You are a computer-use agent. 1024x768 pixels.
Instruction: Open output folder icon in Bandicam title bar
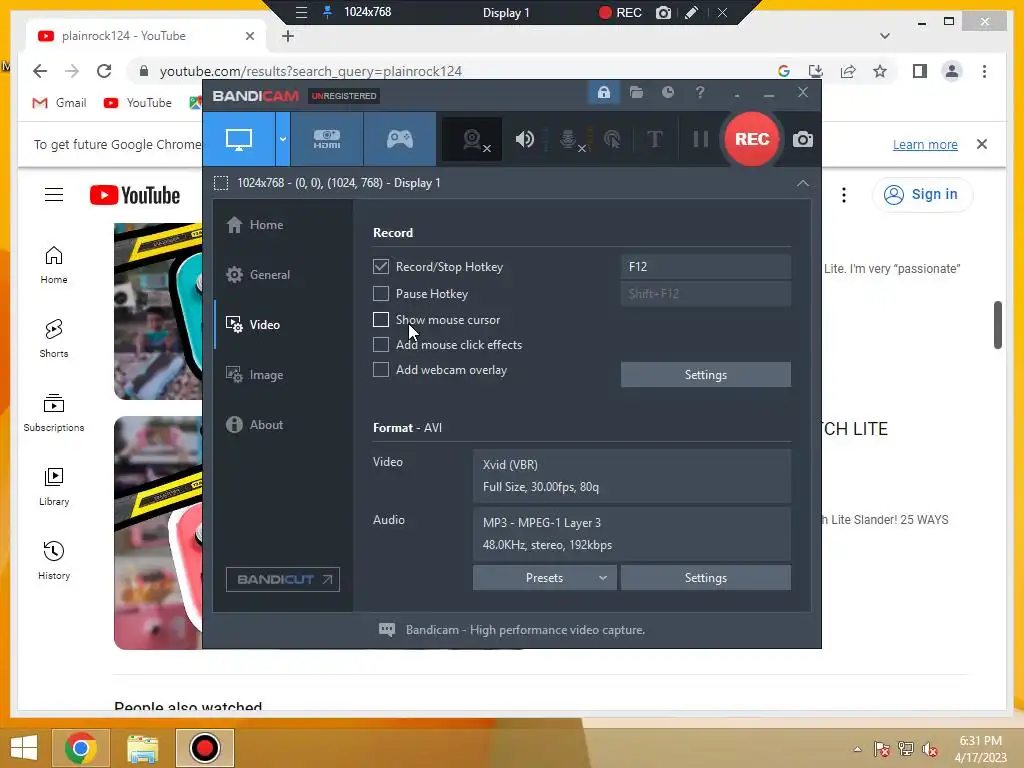636,93
